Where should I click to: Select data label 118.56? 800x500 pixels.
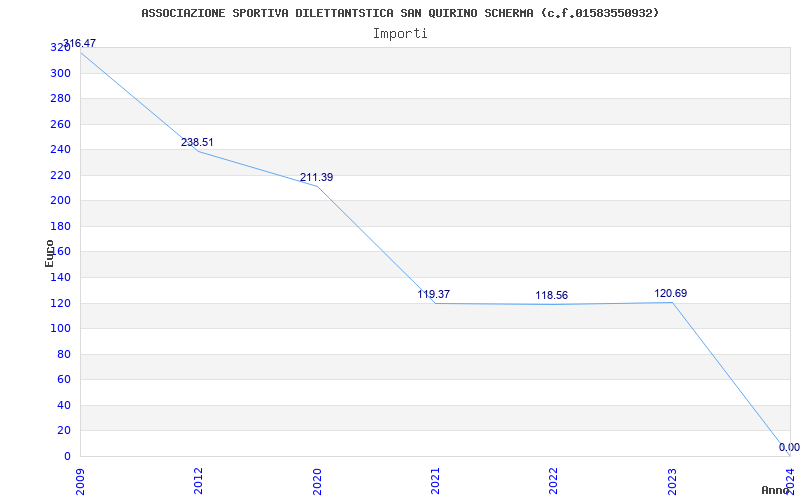pos(552,295)
